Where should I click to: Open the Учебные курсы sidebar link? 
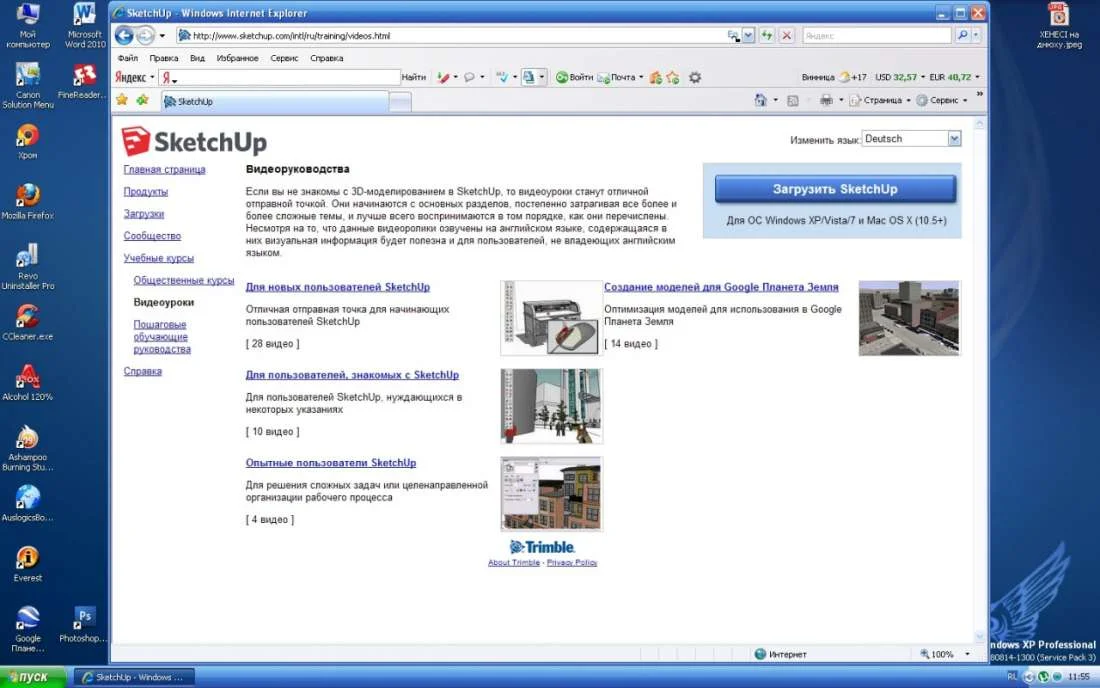click(159, 258)
